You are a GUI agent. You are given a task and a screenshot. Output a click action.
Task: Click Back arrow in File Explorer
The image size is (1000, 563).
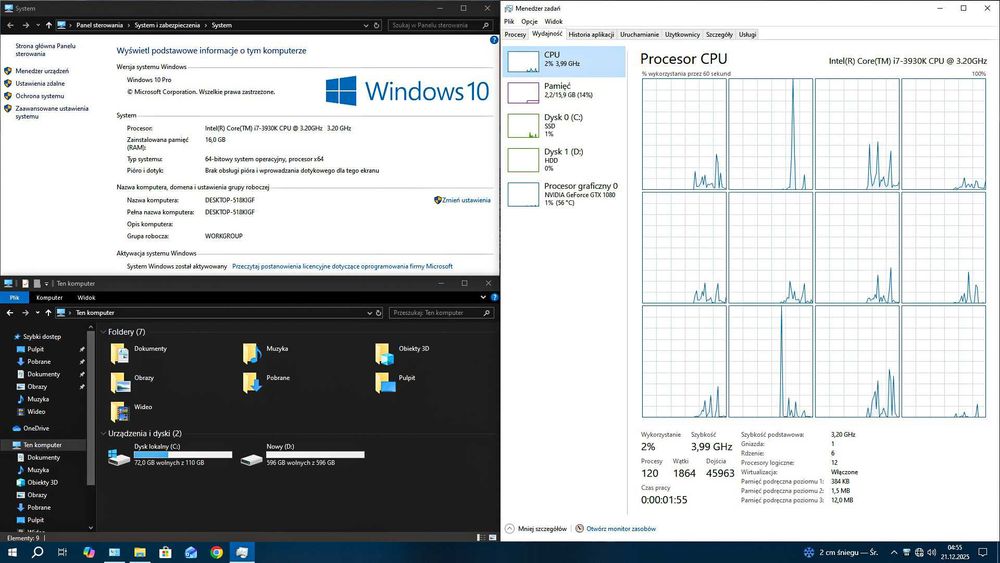(10, 312)
